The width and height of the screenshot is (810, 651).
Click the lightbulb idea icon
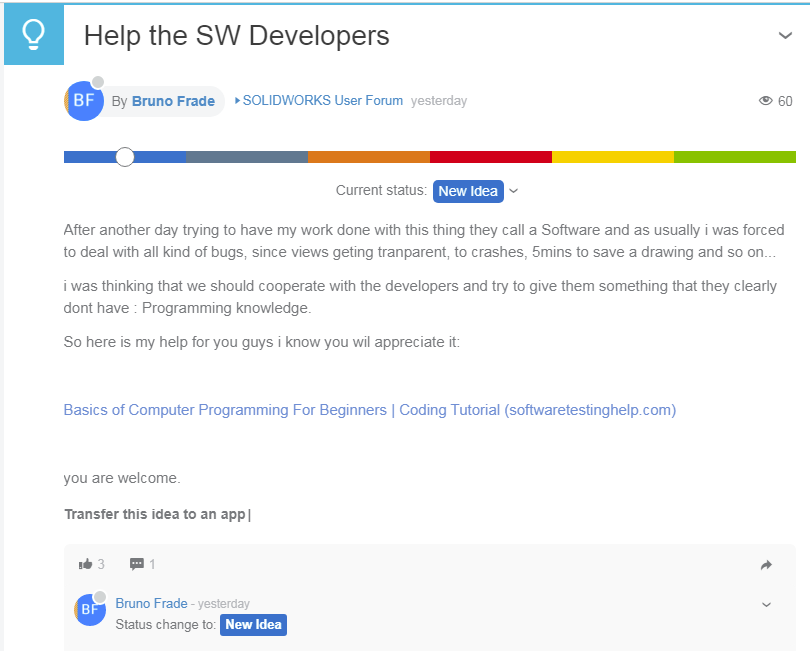coord(34,35)
